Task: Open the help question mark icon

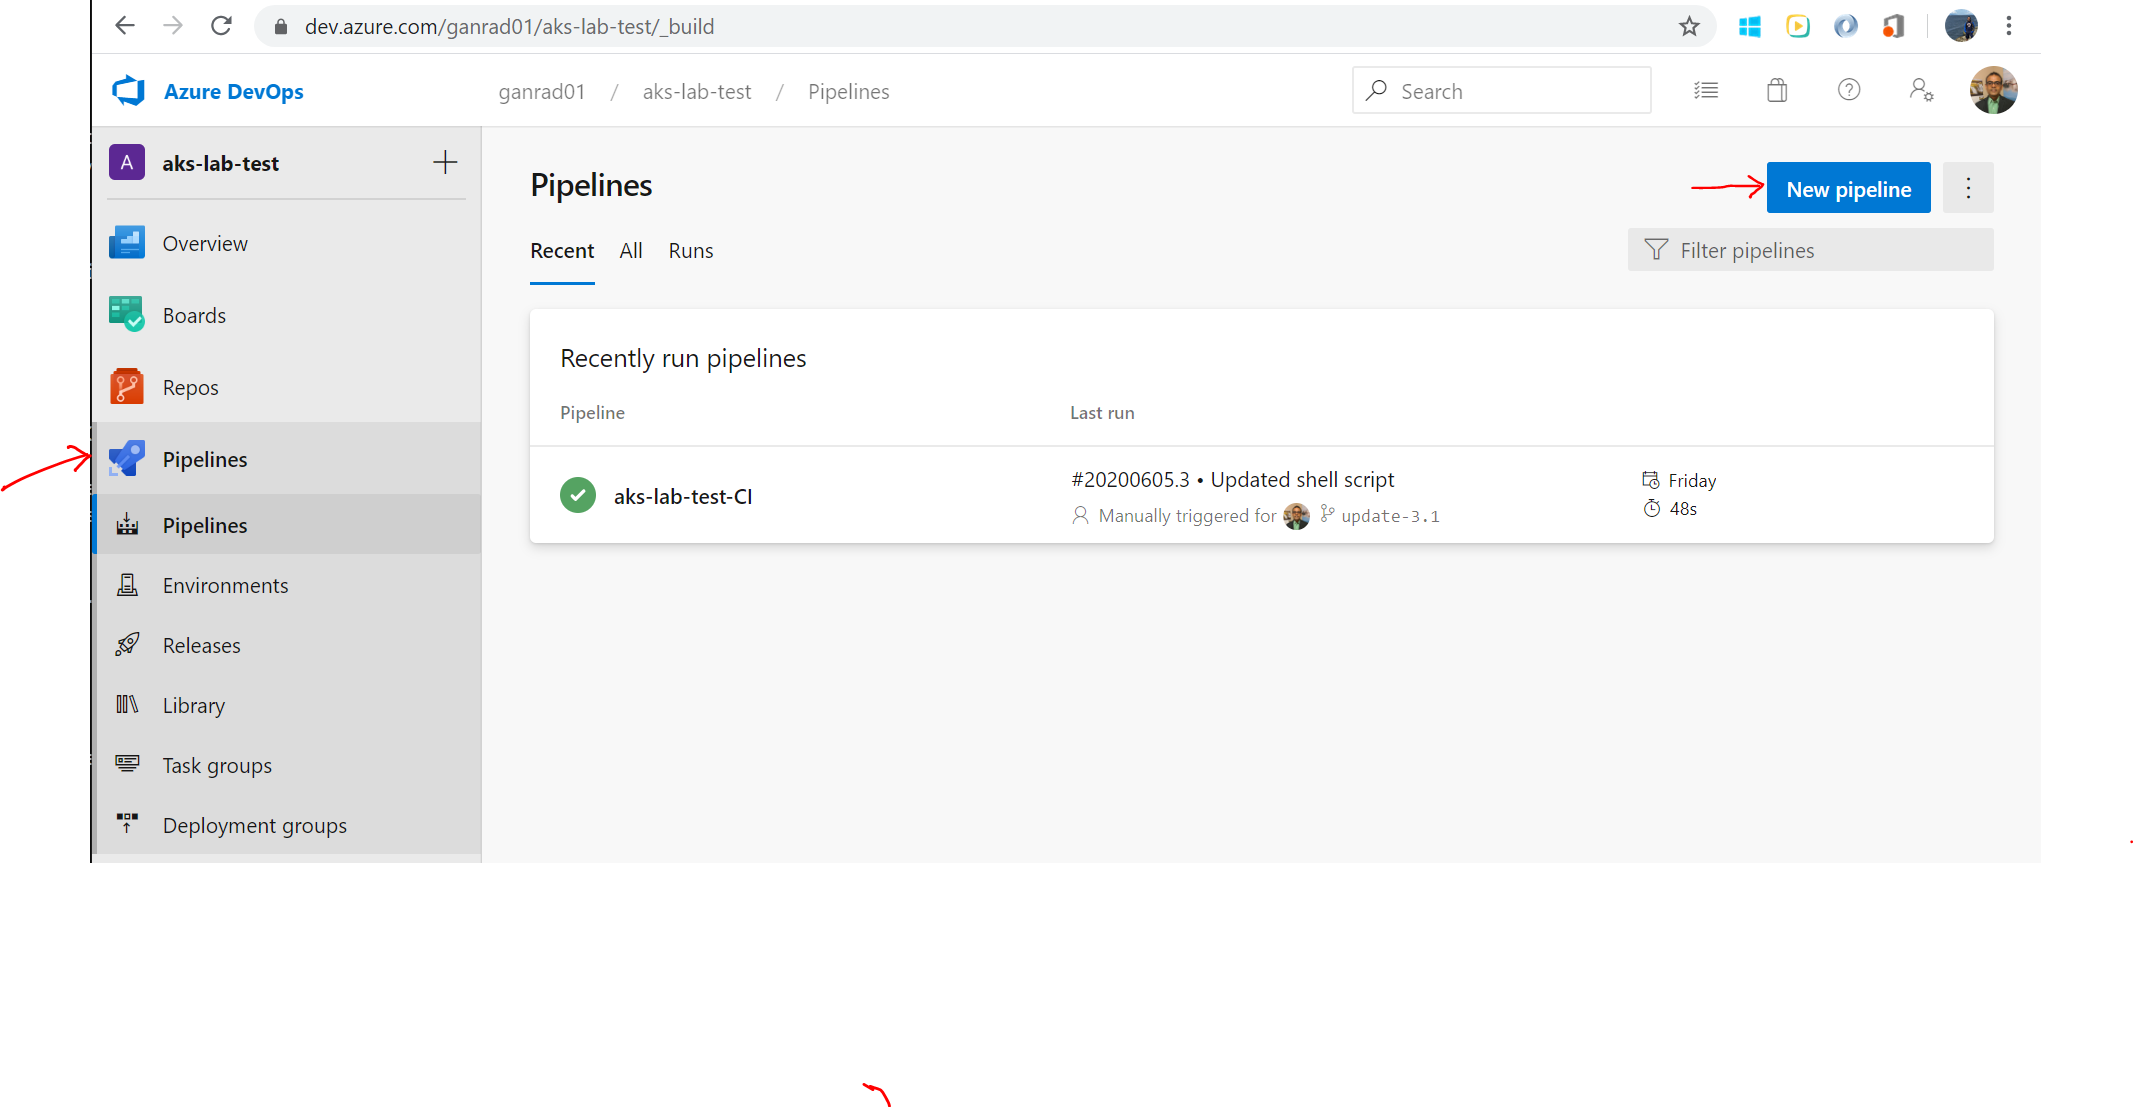Action: click(1849, 91)
